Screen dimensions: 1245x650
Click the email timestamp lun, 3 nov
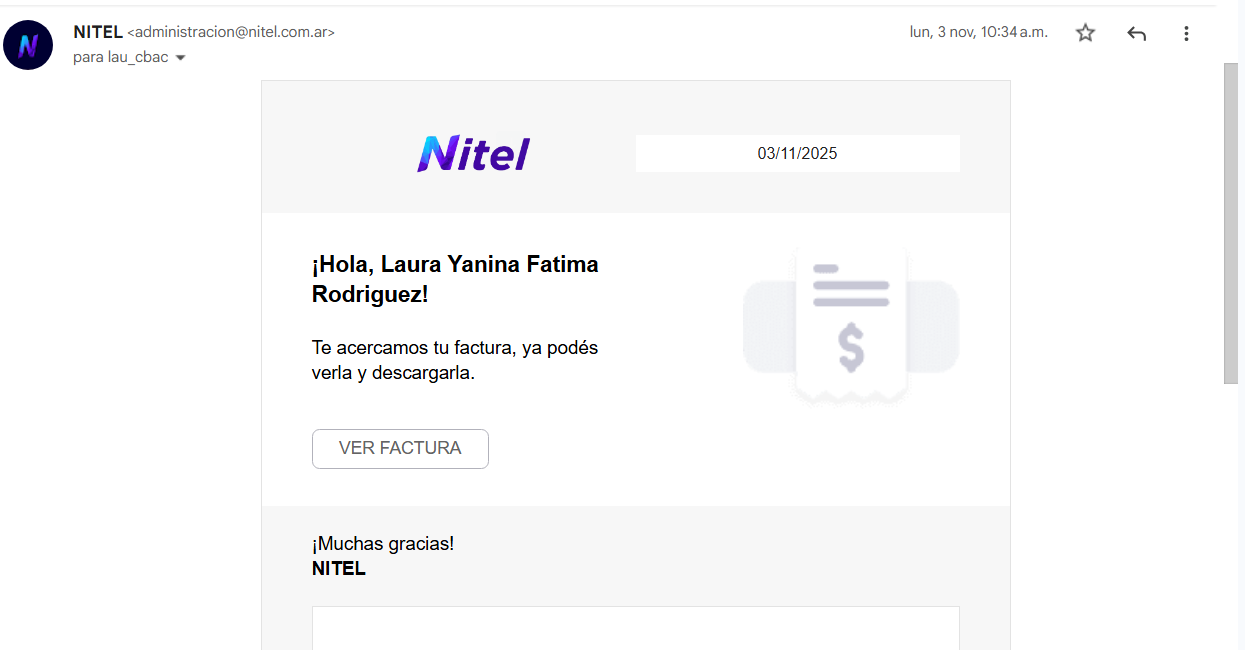tap(978, 32)
